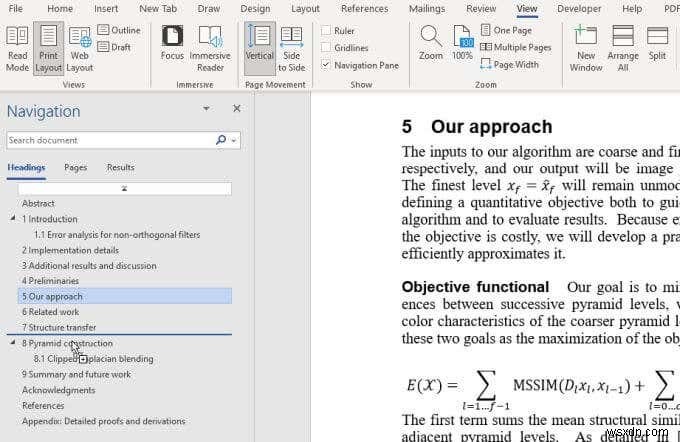Screen dimensions: 680x442
Task: Open the Developer tab
Action: tap(579, 9)
